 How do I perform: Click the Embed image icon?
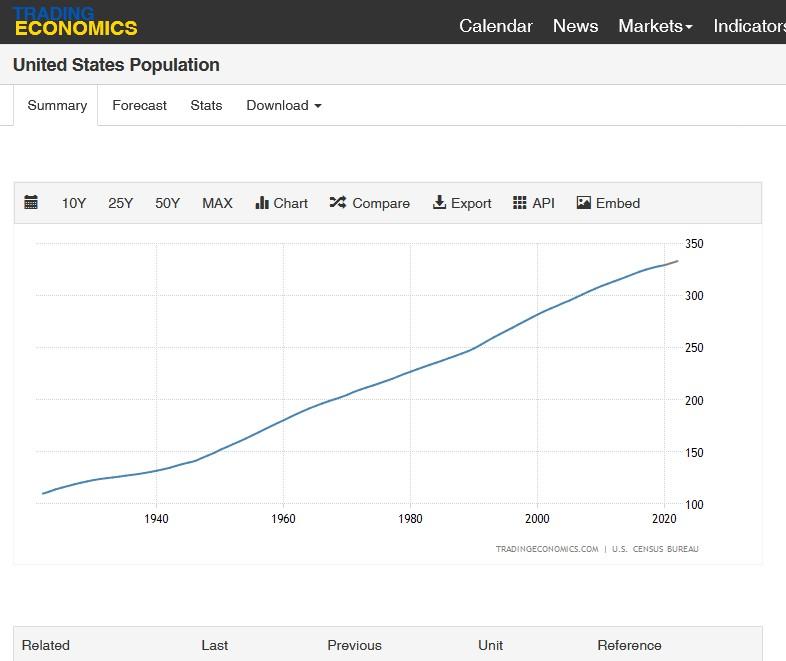click(584, 203)
